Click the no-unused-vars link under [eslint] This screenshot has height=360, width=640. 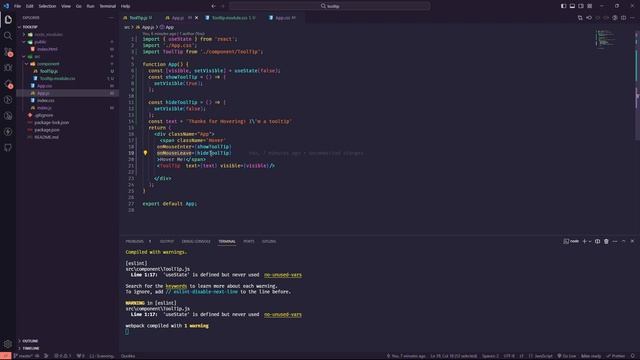click(x=283, y=275)
